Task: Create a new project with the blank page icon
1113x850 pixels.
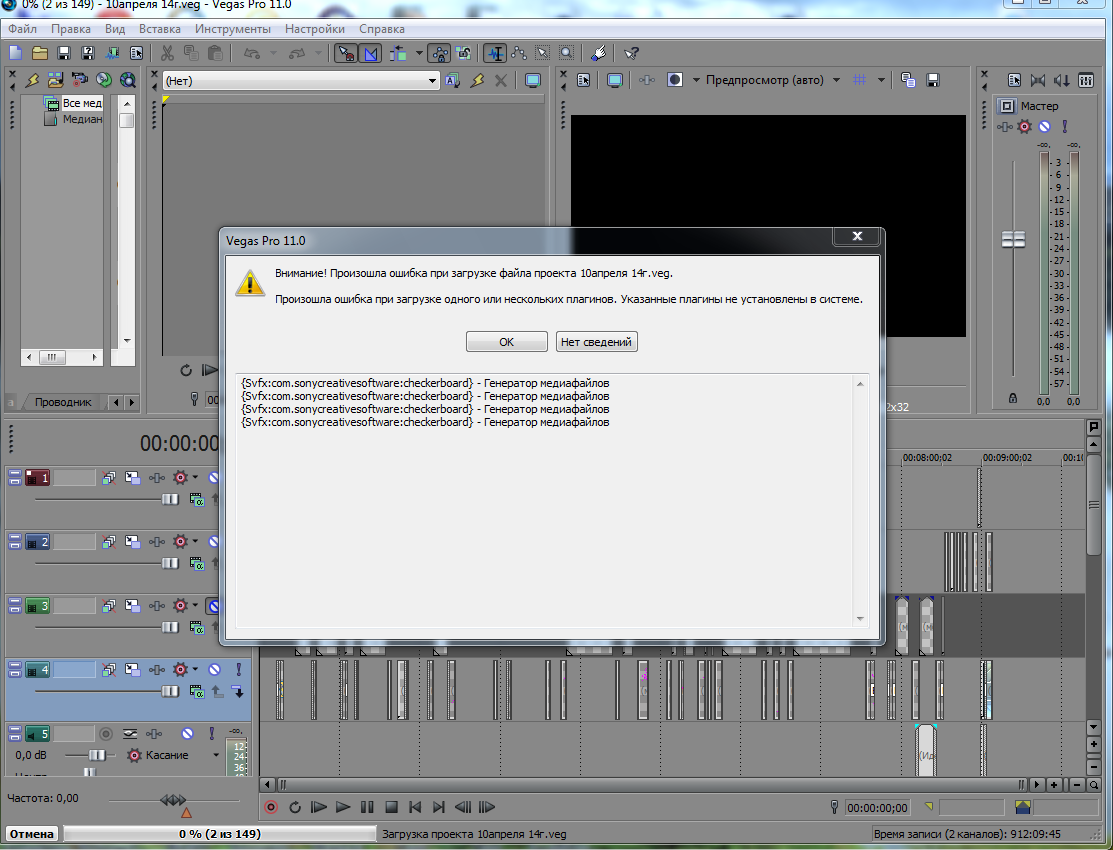Action: coord(16,53)
